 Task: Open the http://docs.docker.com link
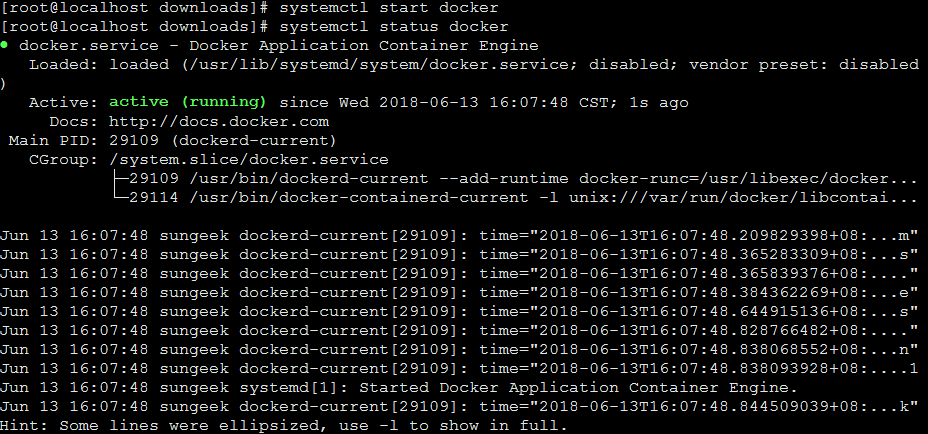[x=218, y=121]
